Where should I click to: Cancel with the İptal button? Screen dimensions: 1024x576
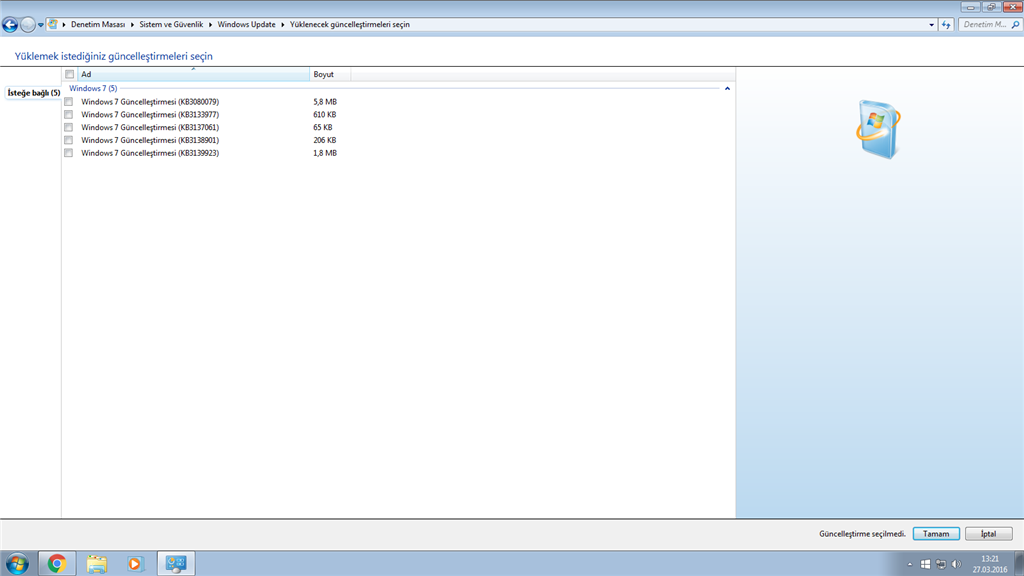point(989,534)
